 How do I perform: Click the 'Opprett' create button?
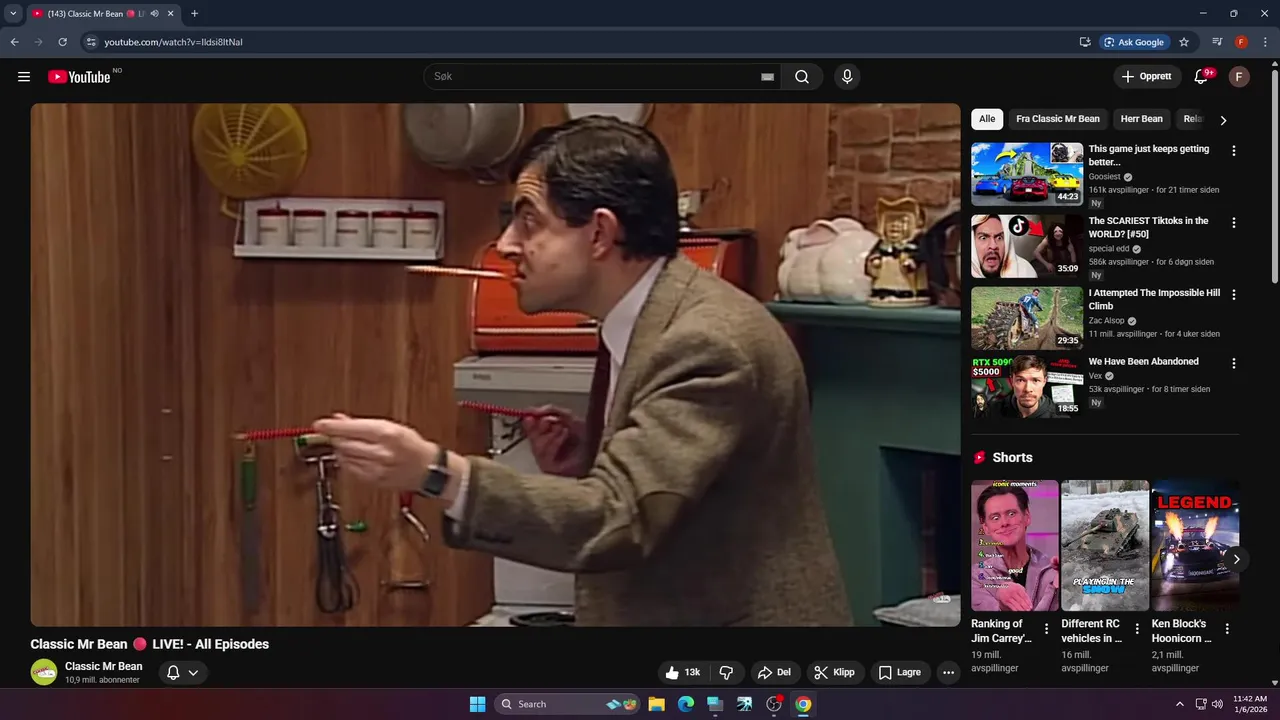tap(1146, 77)
